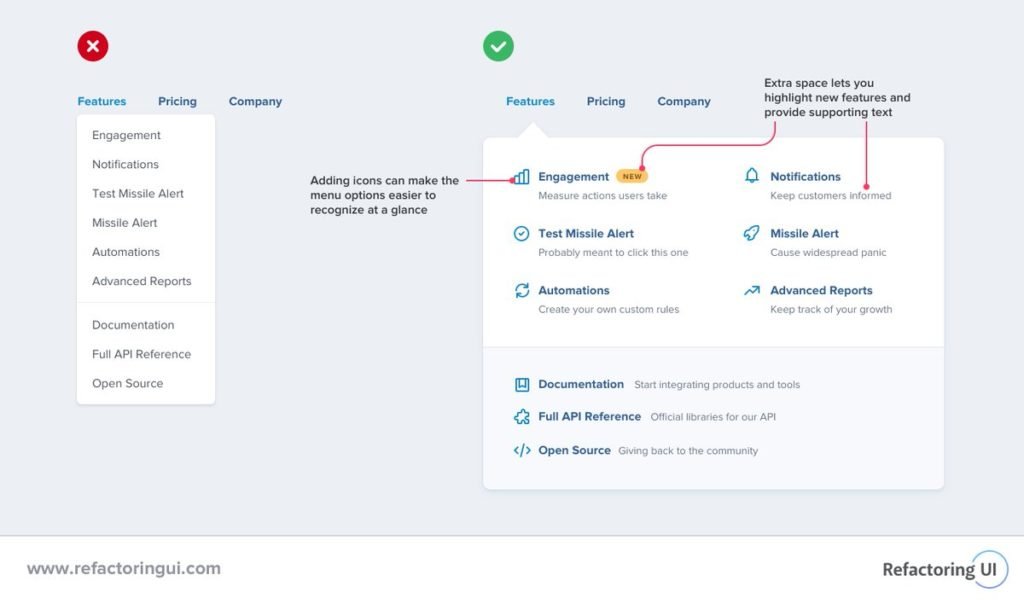Click the Open Source code brackets icon
The width and height of the screenshot is (1024, 604).
(x=522, y=451)
